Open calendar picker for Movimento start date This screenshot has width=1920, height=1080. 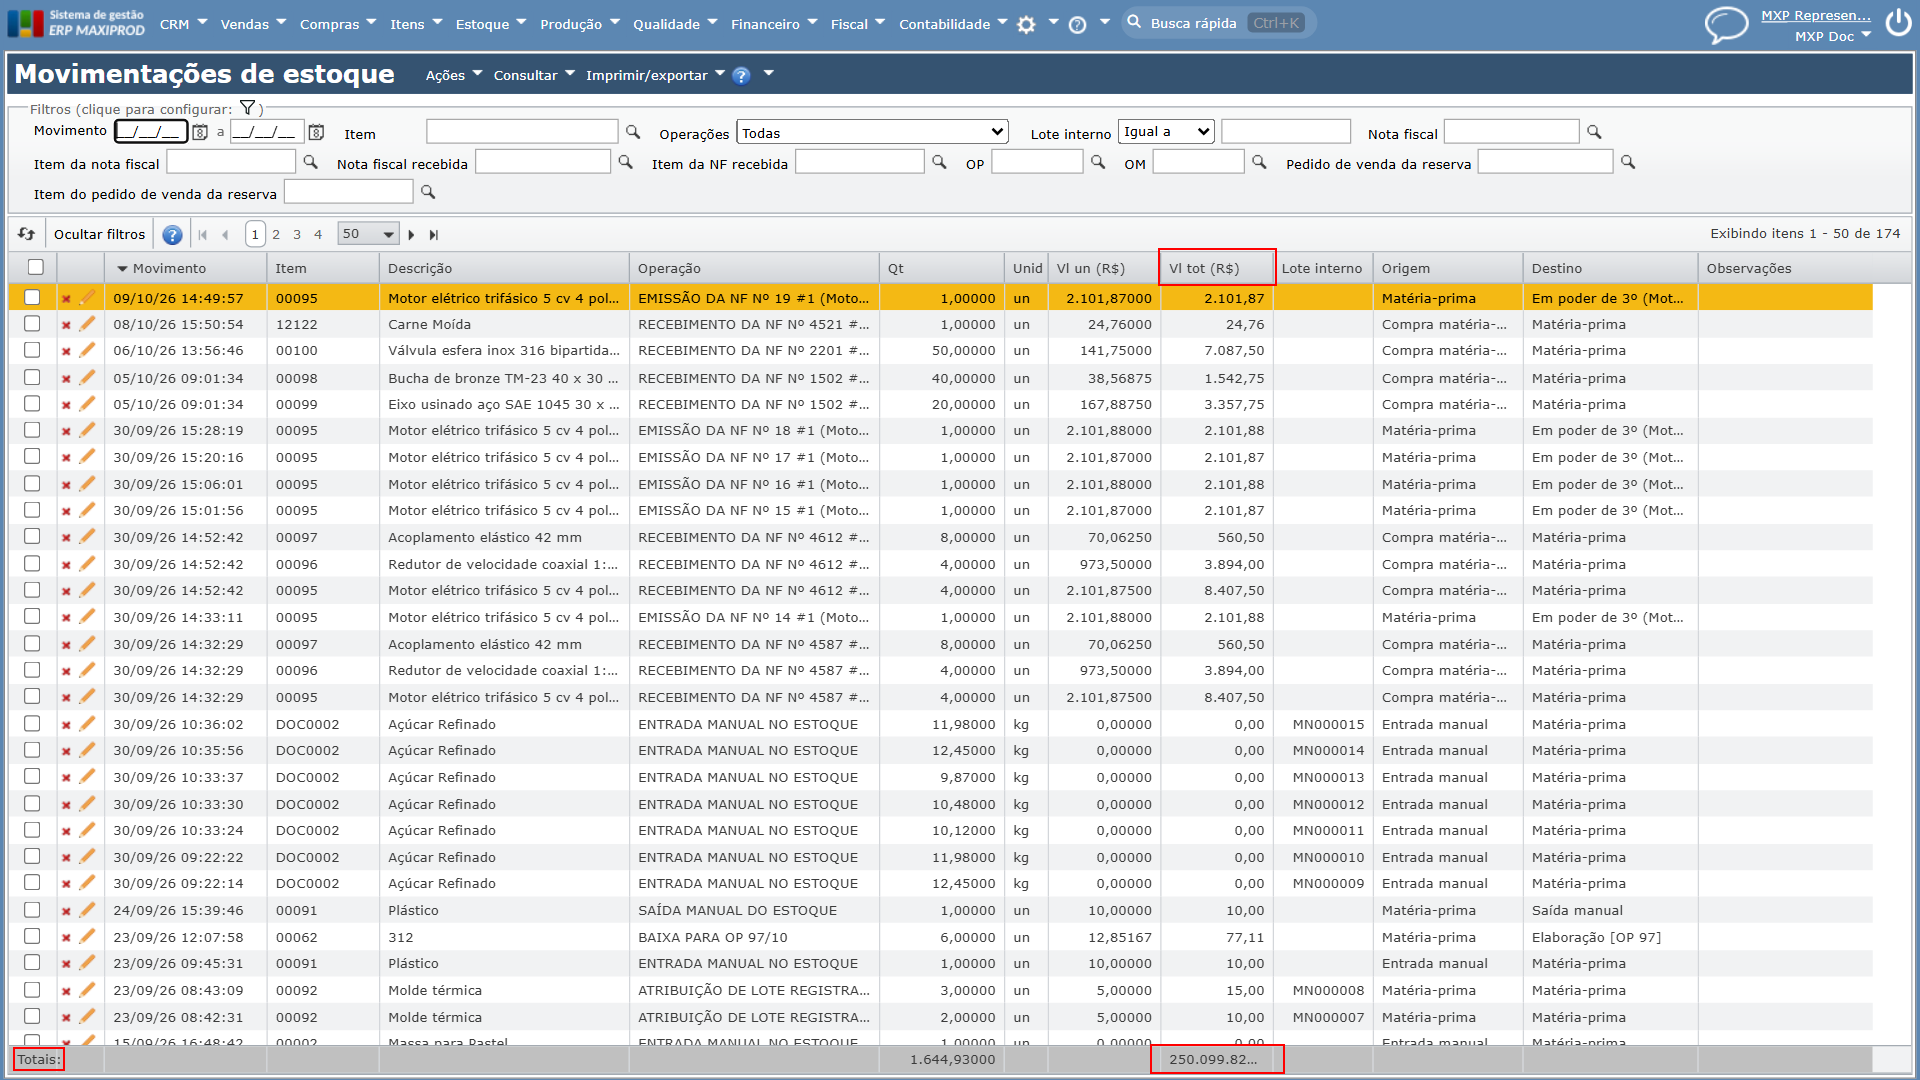[200, 132]
